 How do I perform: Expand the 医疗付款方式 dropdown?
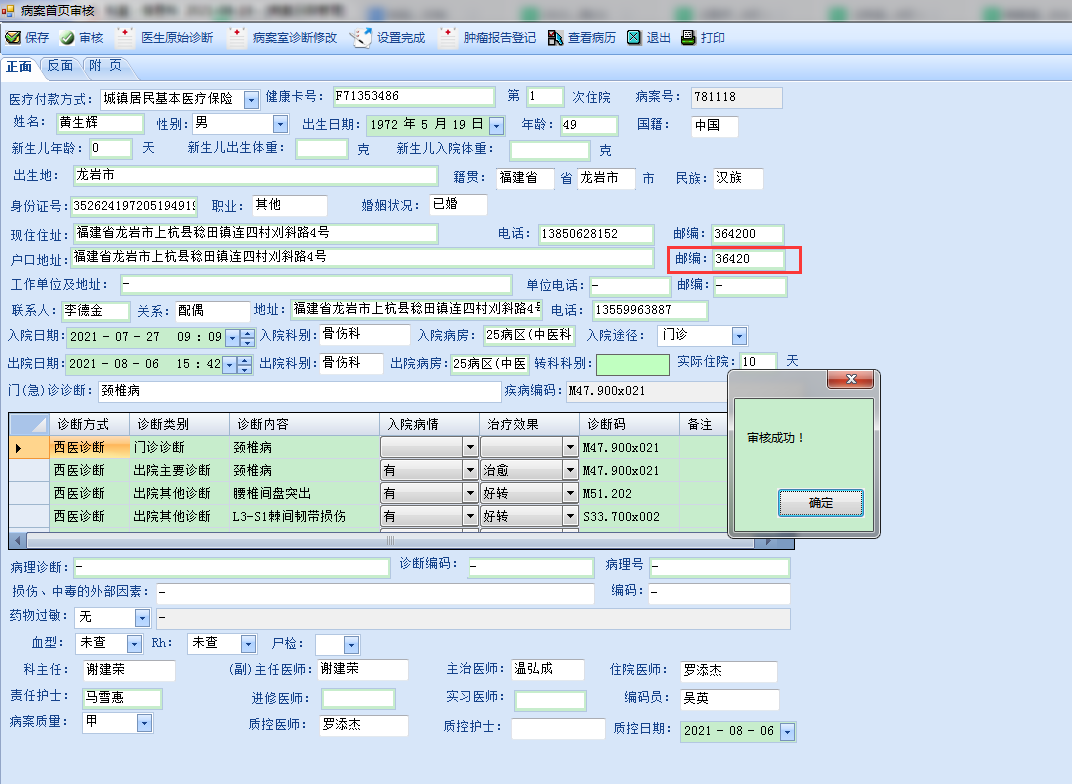251,99
